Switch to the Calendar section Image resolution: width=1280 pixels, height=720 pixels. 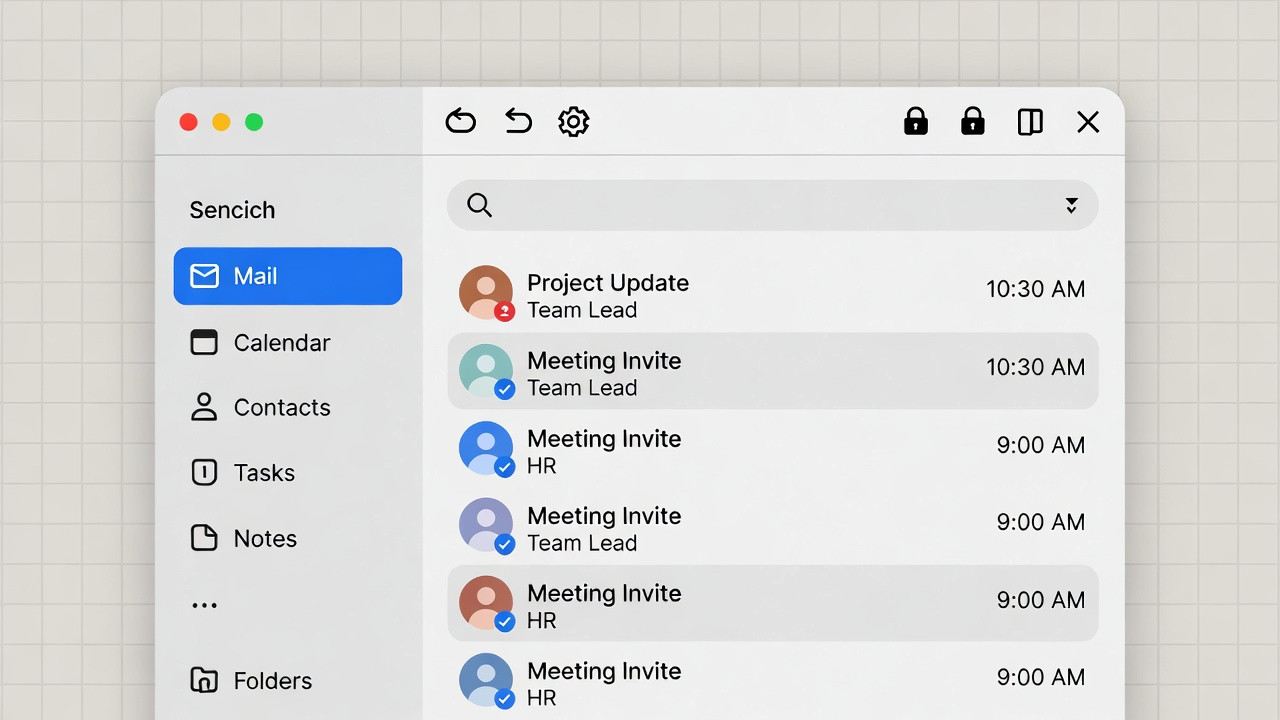coord(281,343)
